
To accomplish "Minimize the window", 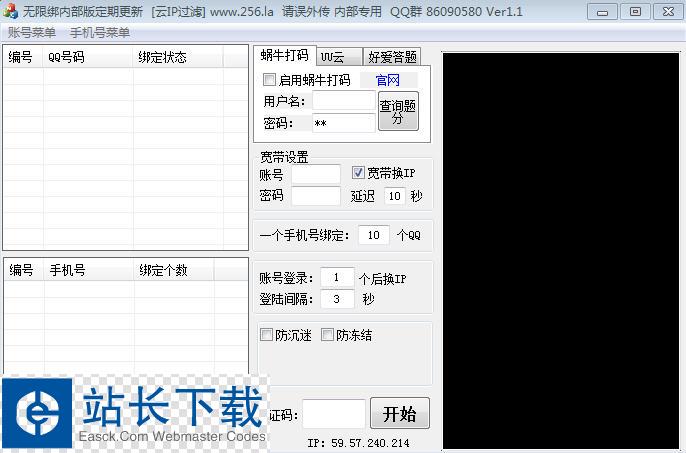I will [602, 12].
